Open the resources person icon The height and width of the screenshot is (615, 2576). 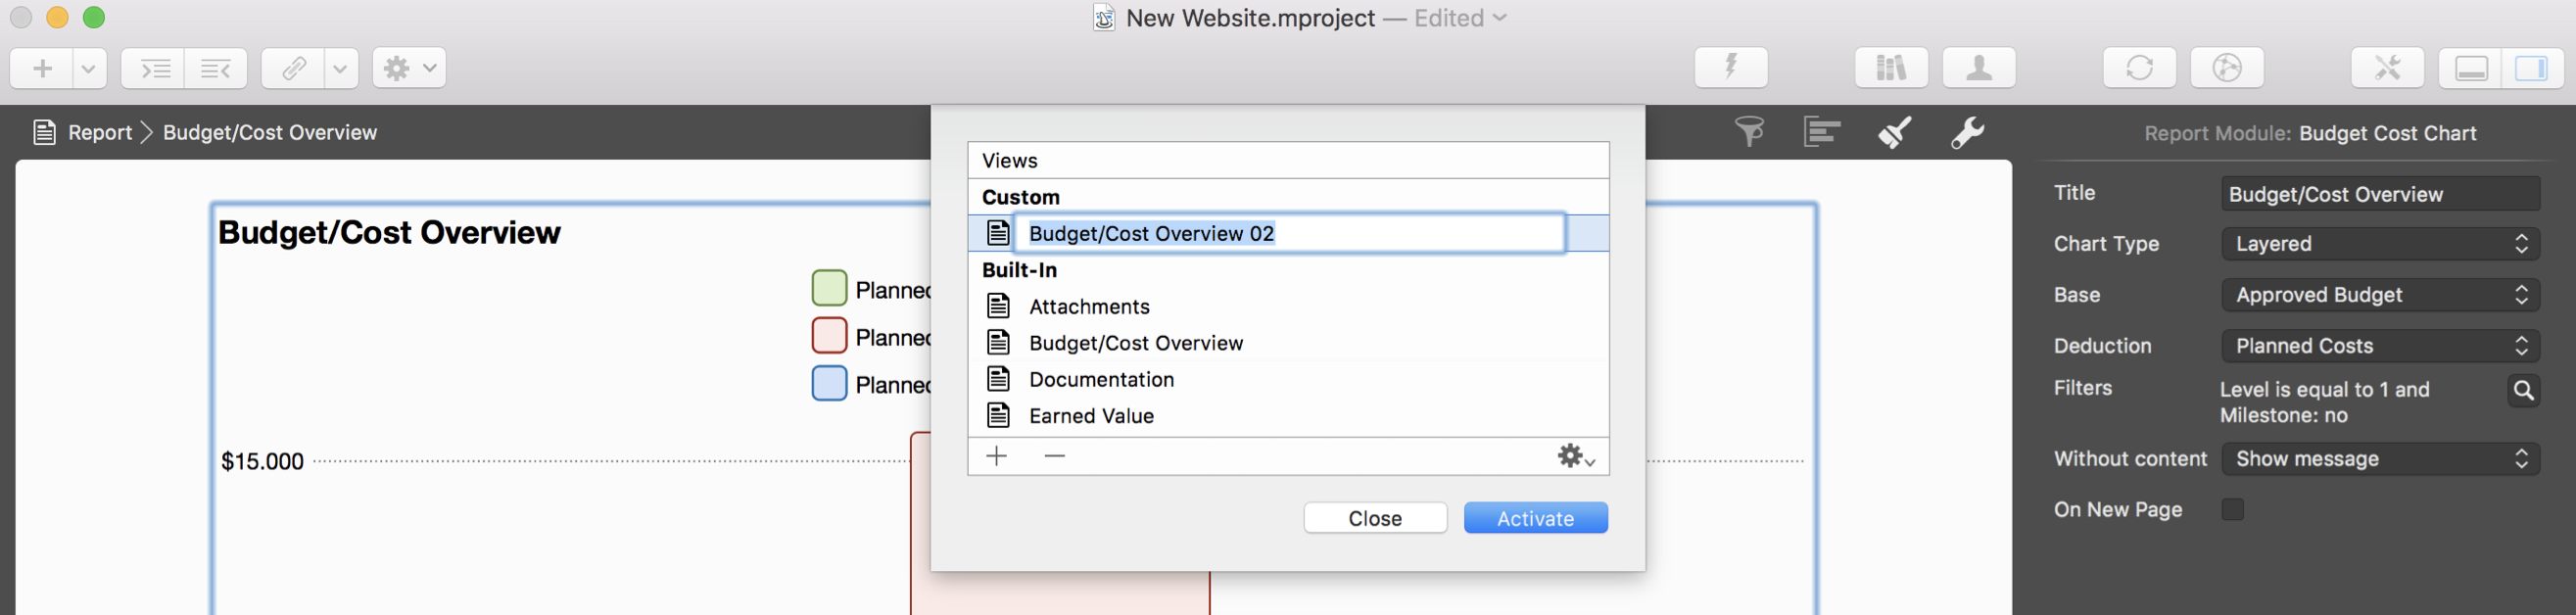click(x=1978, y=68)
